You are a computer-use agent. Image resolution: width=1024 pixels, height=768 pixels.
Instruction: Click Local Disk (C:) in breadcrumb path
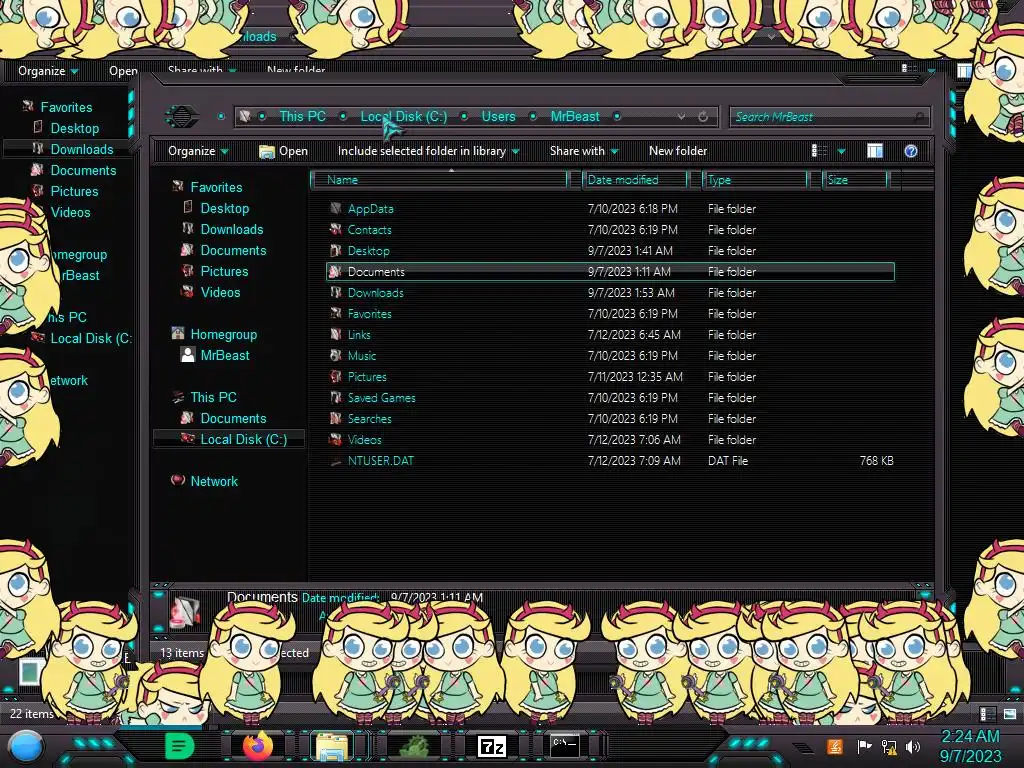pyautogui.click(x=404, y=116)
